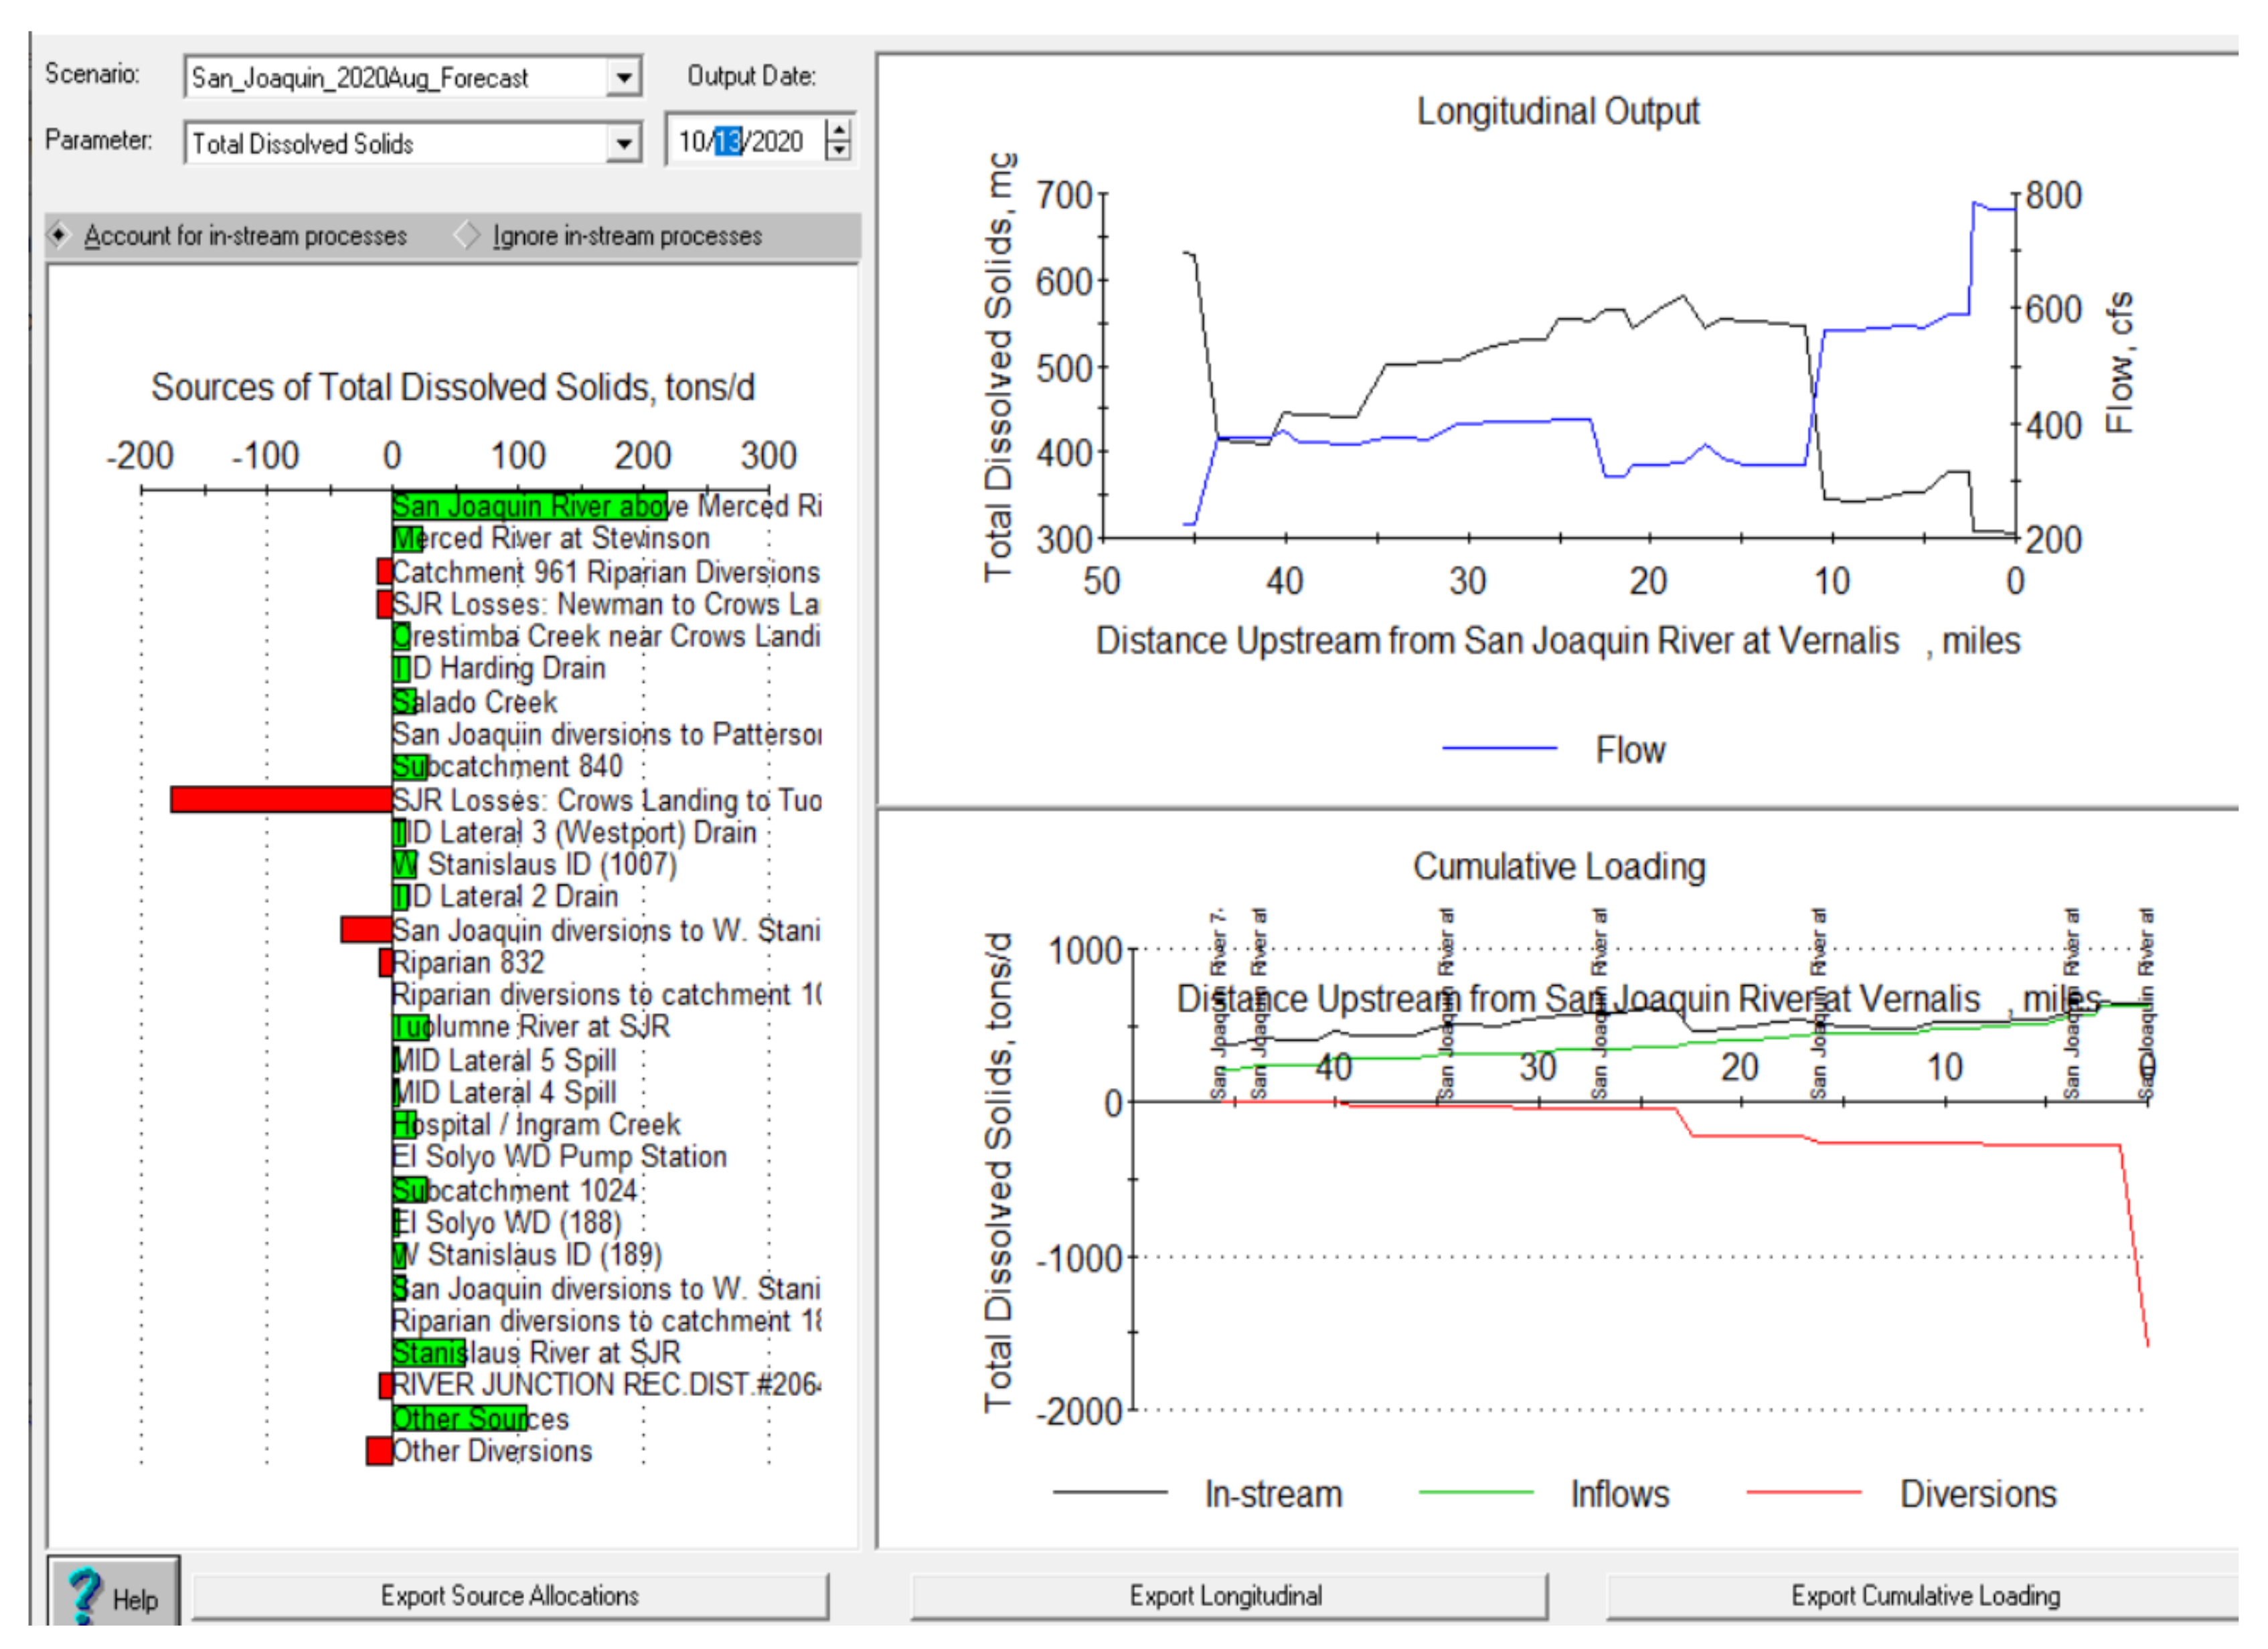Click 'Sources of Total Dissolved Solids, tons/d' title
The width and height of the screenshot is (2268, 1649).
[x=453, y=387]
